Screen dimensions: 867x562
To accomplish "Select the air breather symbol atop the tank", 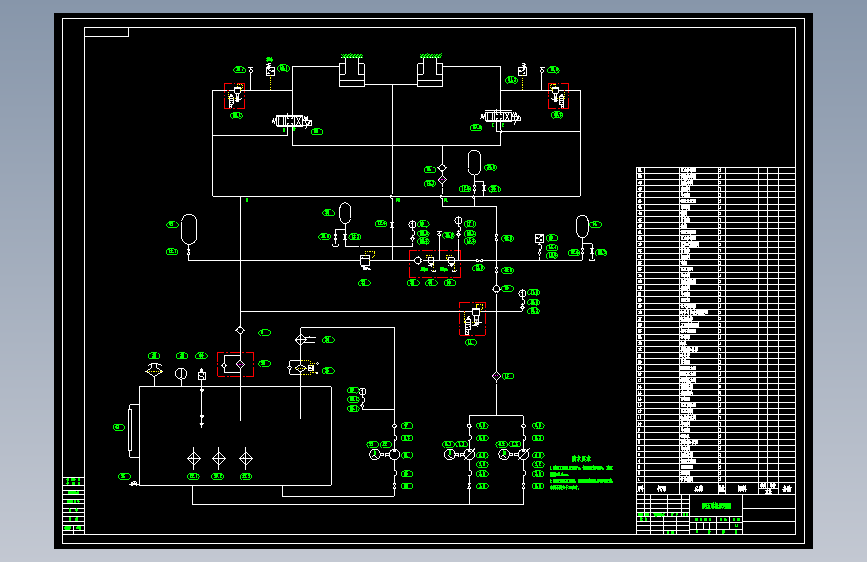I will [154, 371].
